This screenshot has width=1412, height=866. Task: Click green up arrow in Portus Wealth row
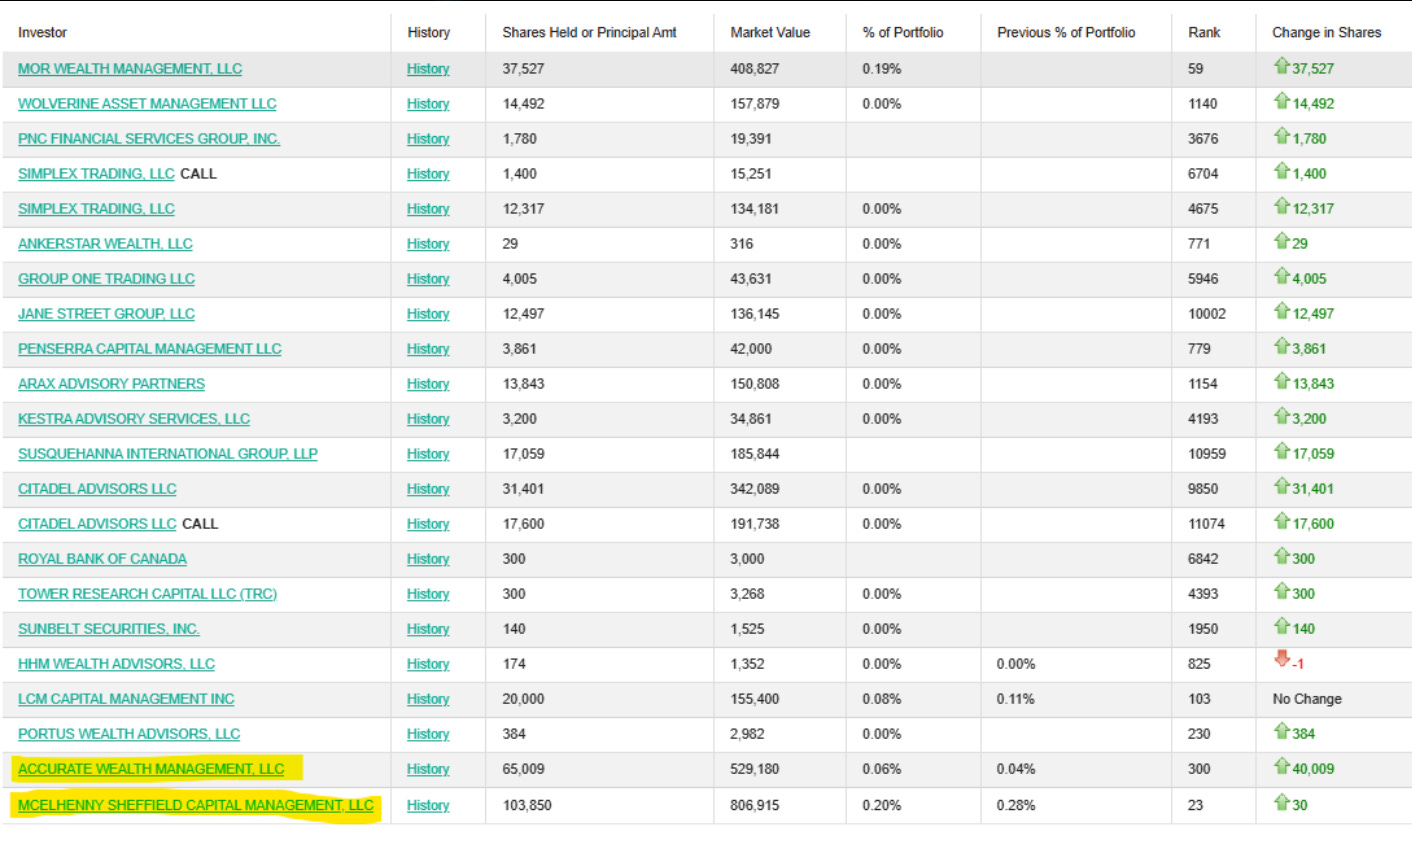[1281, 731]
